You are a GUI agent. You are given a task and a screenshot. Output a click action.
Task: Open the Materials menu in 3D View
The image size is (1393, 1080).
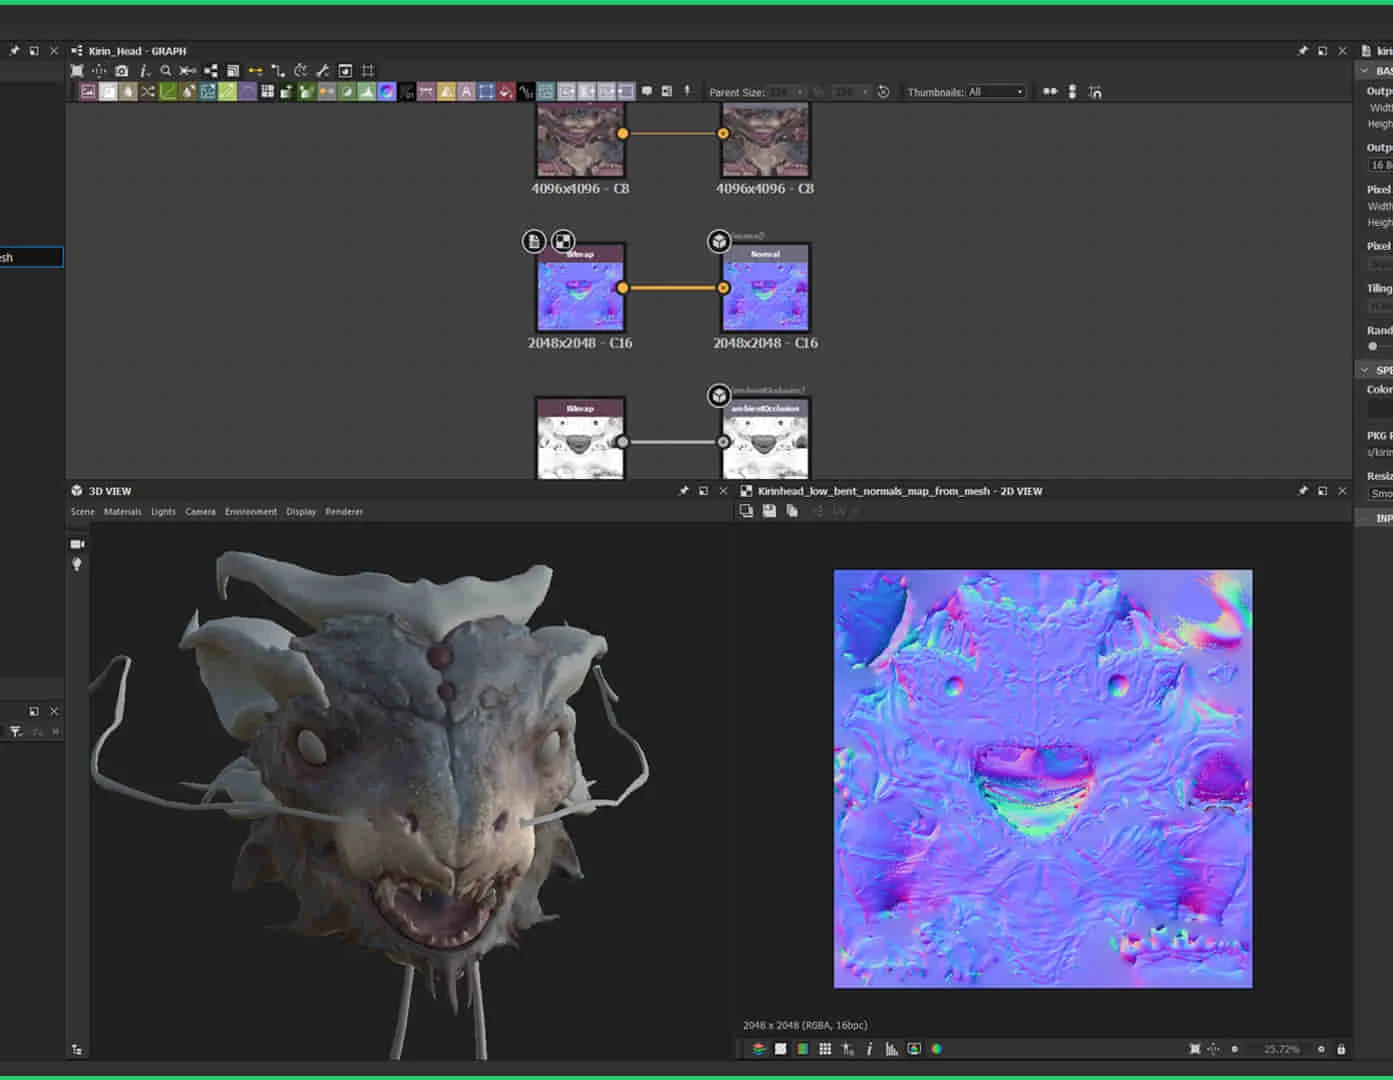click(123, 512)
